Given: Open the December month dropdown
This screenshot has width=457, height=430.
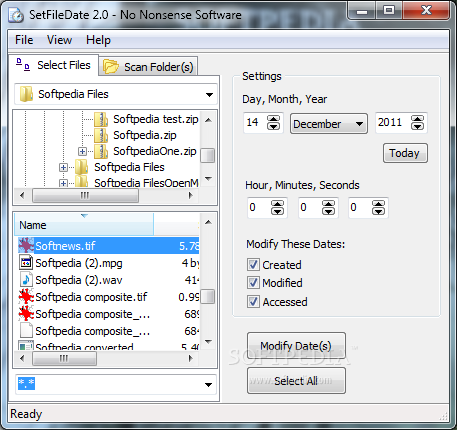Looking at the screenshot, I should coord(329,124).
